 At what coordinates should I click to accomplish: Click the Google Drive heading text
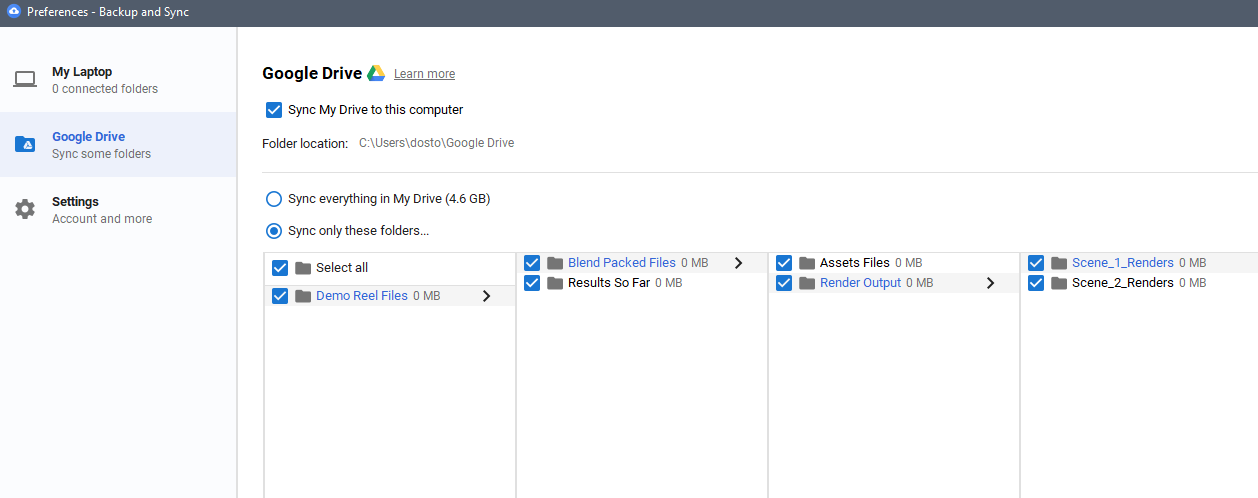pos(312,73)
